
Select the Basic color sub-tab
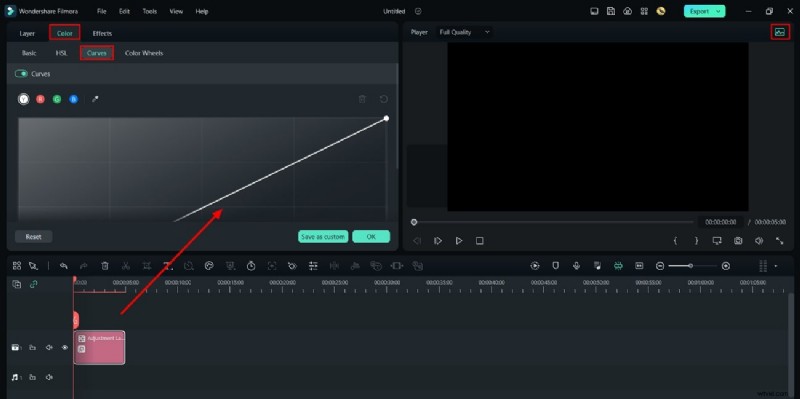click(29, 53)
